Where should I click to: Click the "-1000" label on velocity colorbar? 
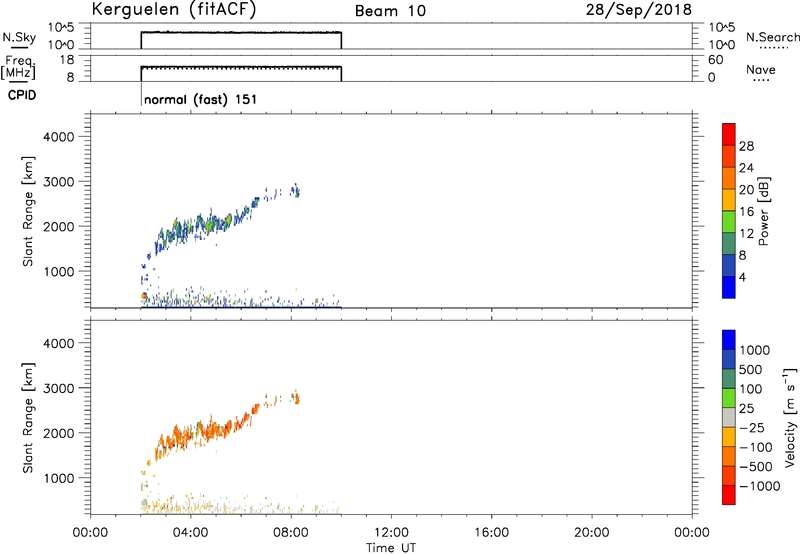coord(760,486)
